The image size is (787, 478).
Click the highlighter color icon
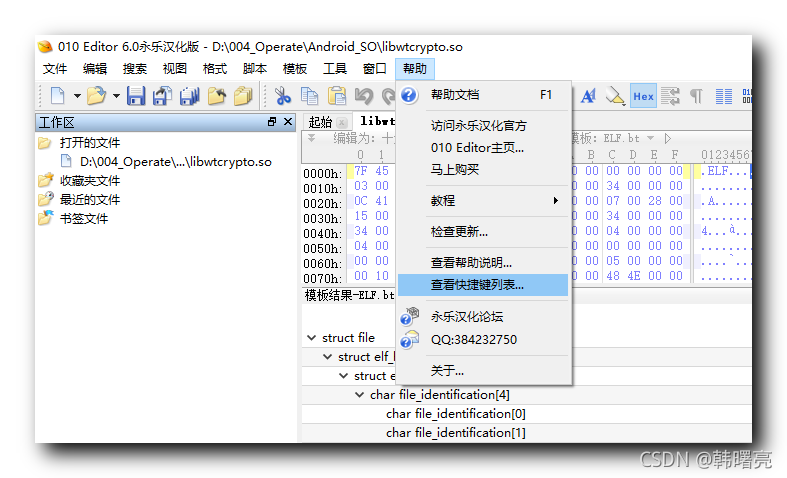(x=615, y=95)
